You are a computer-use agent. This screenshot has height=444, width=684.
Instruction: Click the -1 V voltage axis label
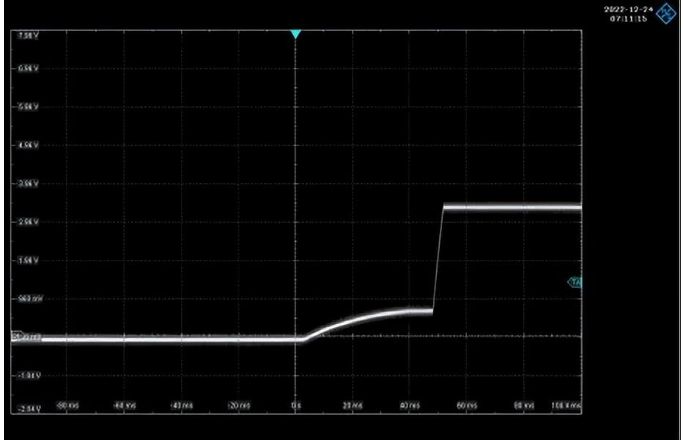[29, 376]
